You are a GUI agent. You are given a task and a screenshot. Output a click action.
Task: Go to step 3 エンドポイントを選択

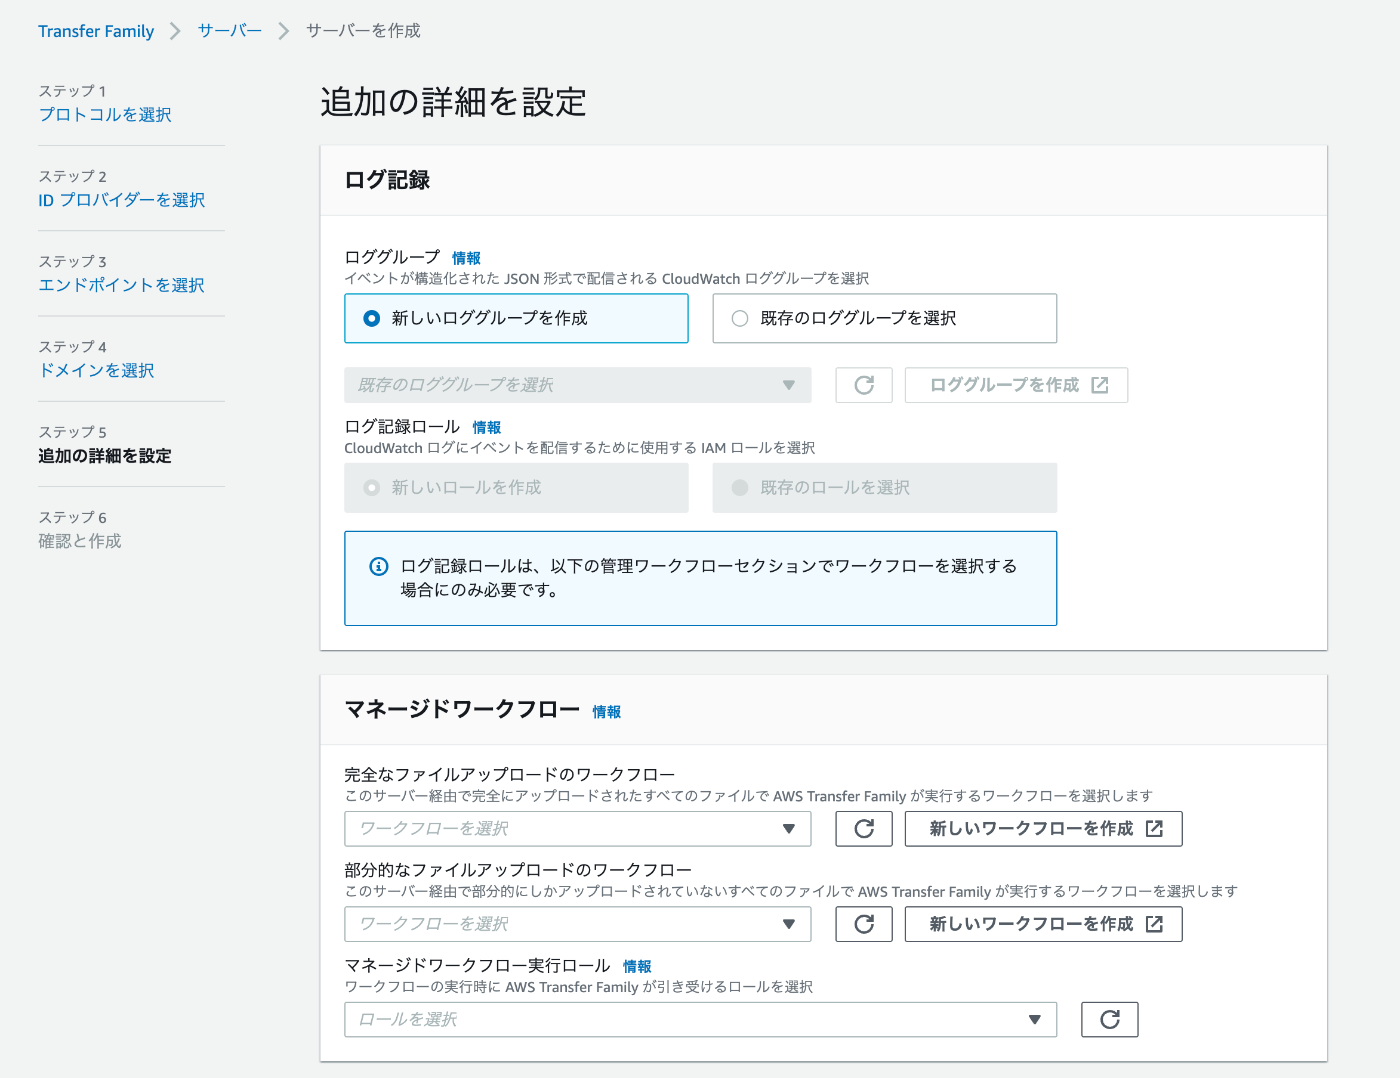coord(121,285)
